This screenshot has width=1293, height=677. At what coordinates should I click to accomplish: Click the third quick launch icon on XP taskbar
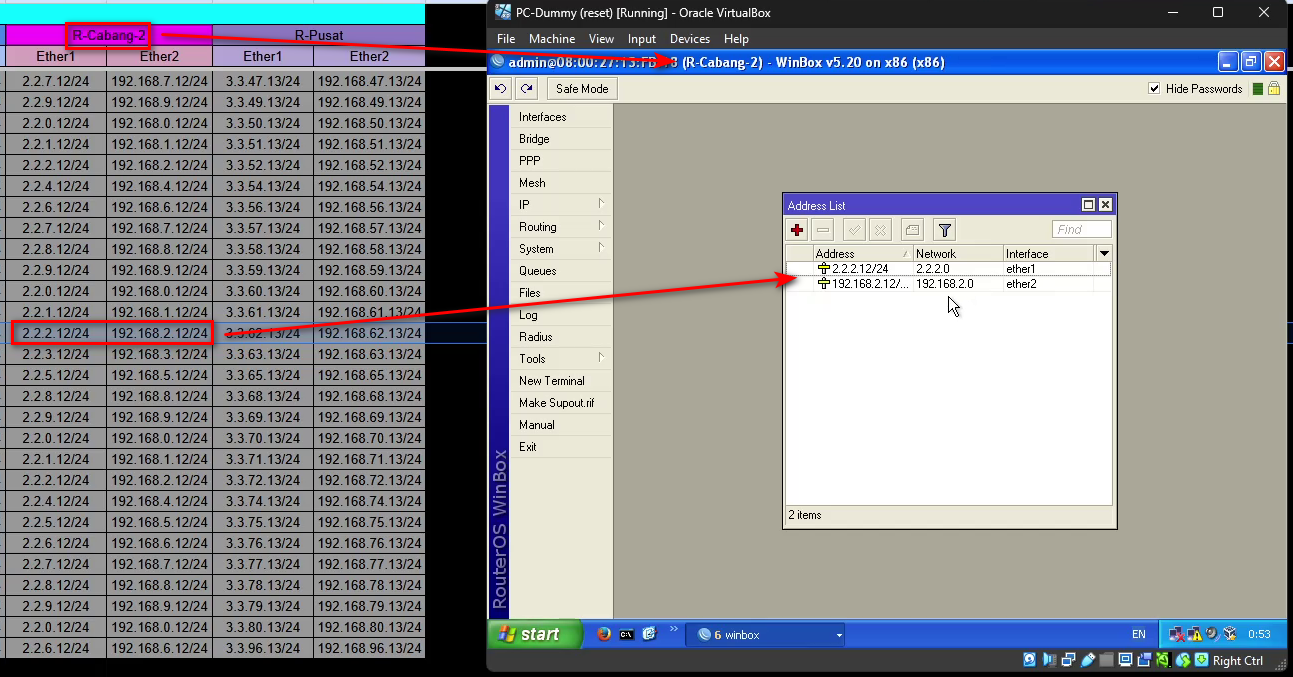click(649, 634)
